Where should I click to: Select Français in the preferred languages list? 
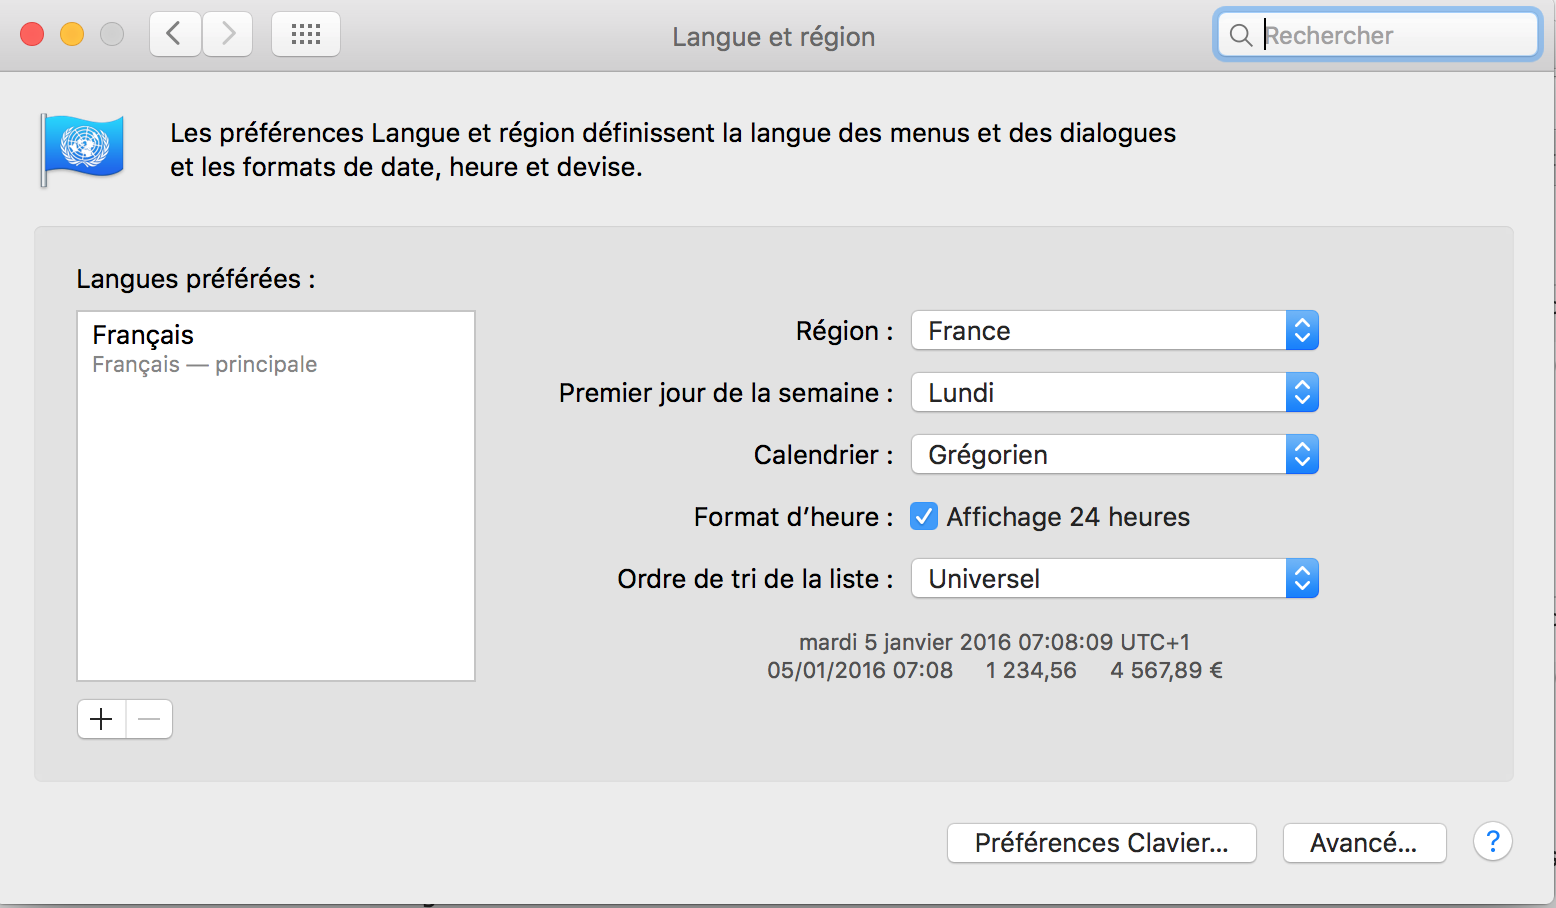(276, 349)
